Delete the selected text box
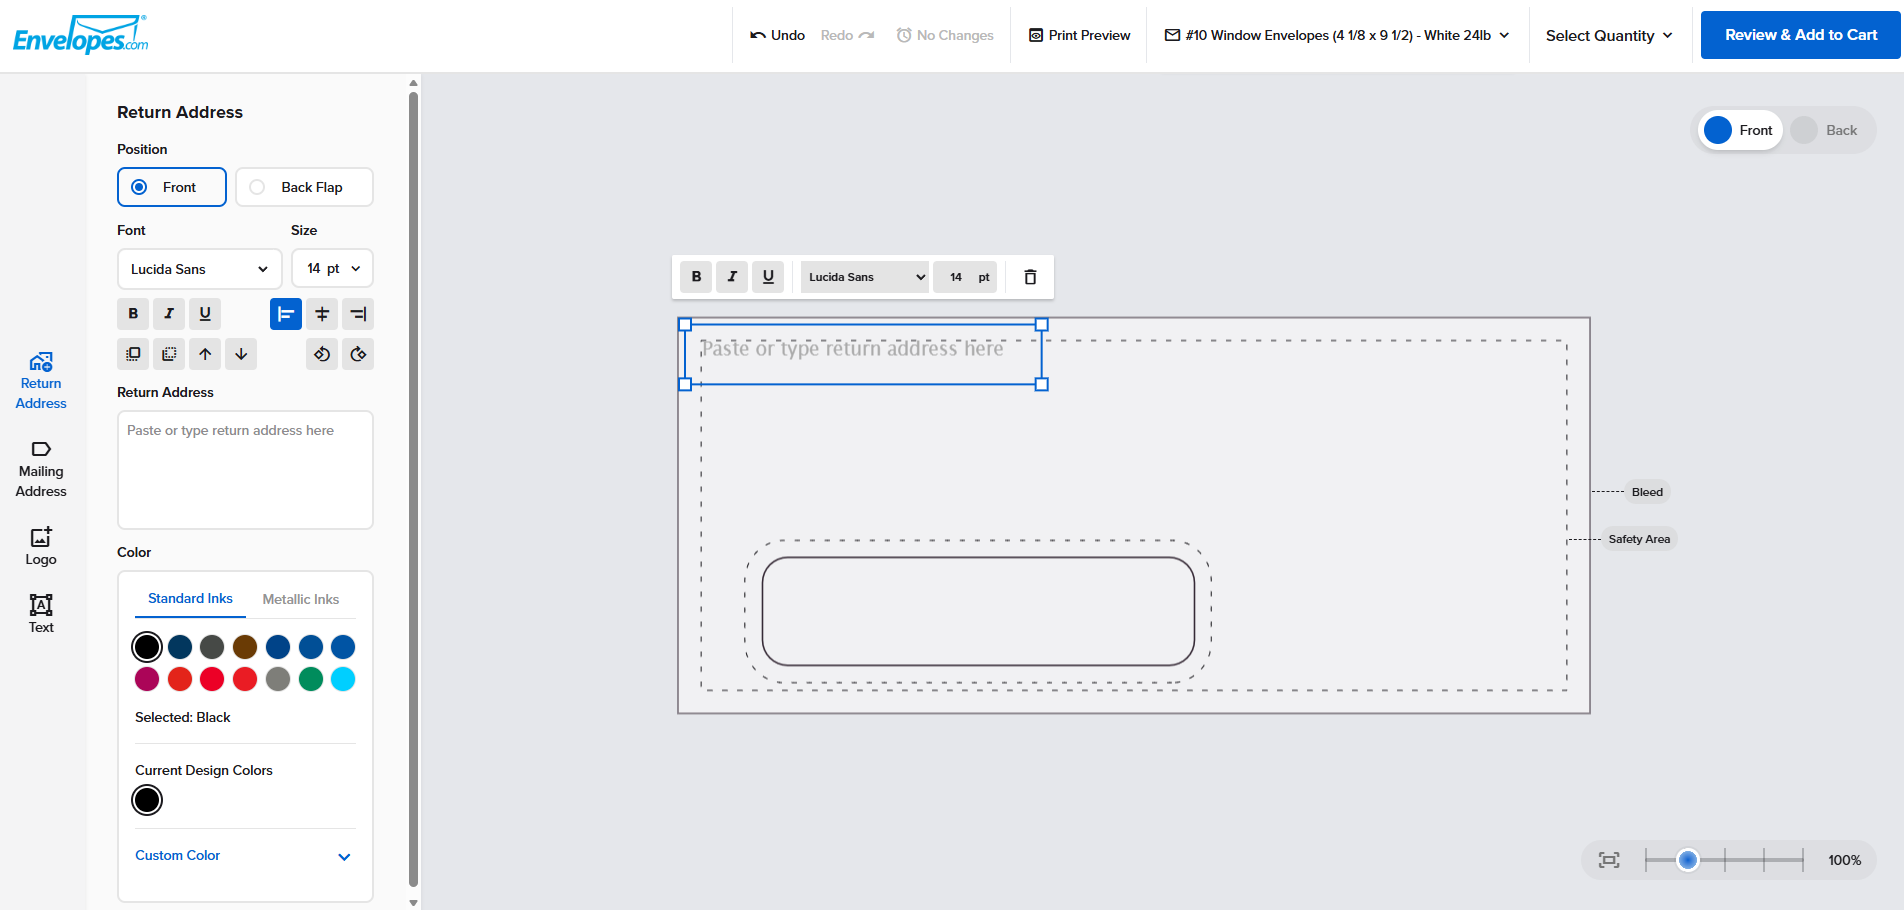This screenshot has width=1904, height=910. click(x=1030, y=277)
